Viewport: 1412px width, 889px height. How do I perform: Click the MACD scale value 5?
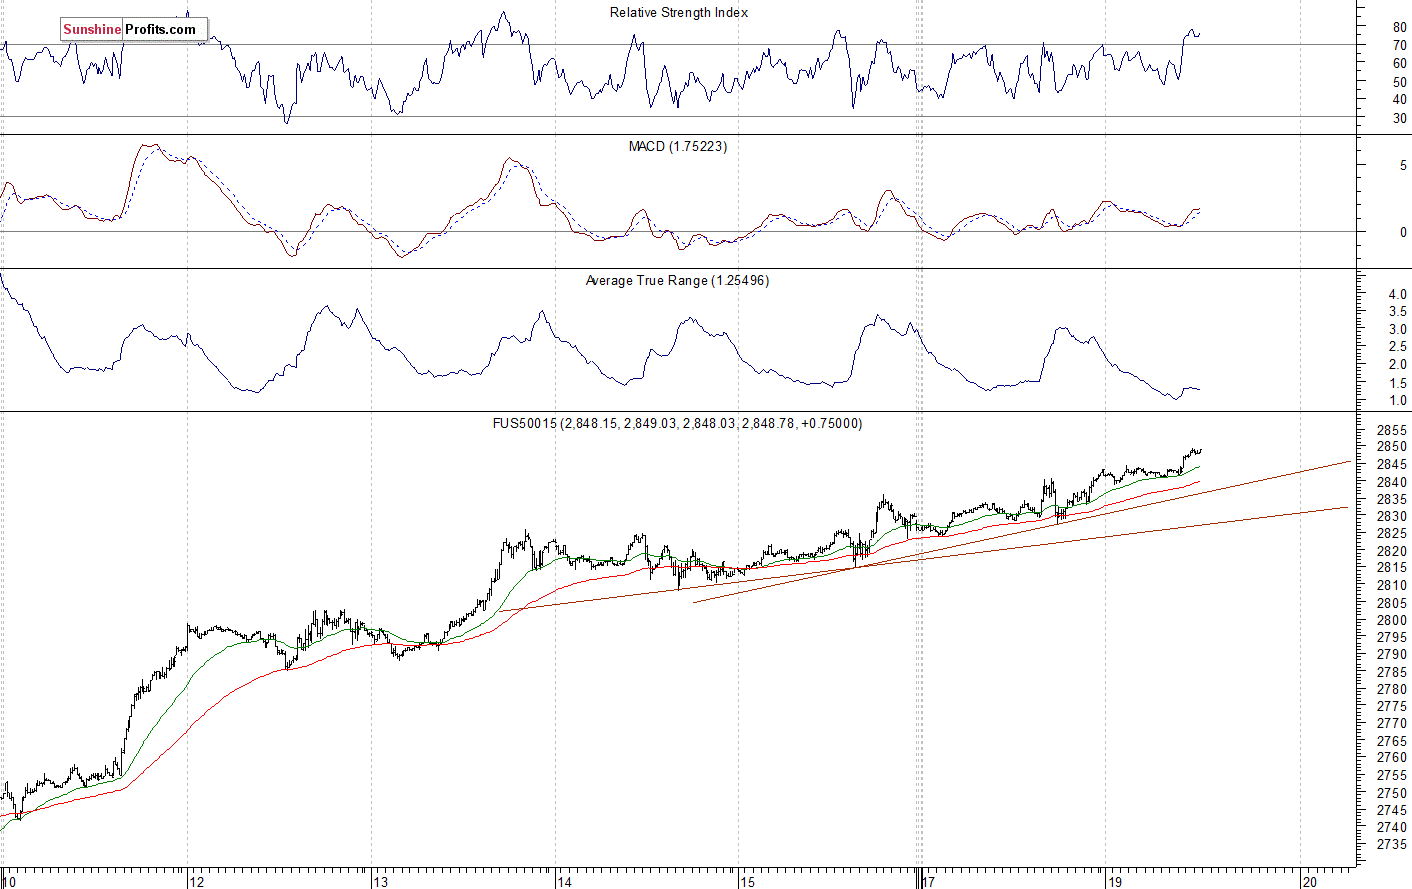coord(1403,165)
